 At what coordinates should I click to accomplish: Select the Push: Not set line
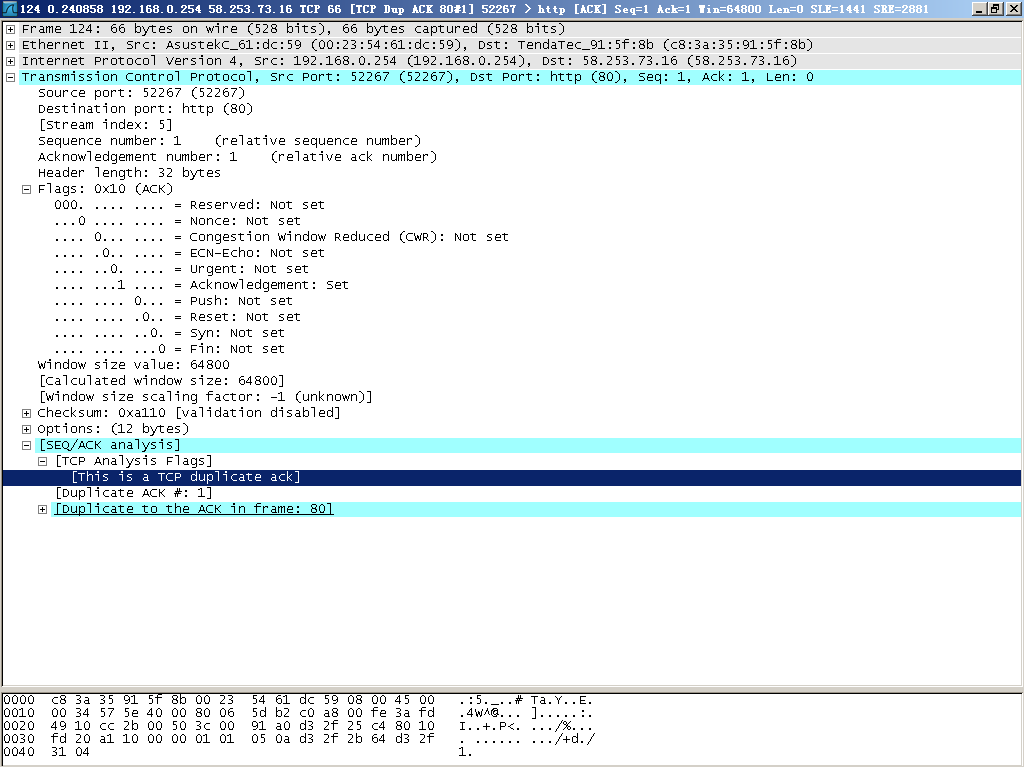point(173,301)
